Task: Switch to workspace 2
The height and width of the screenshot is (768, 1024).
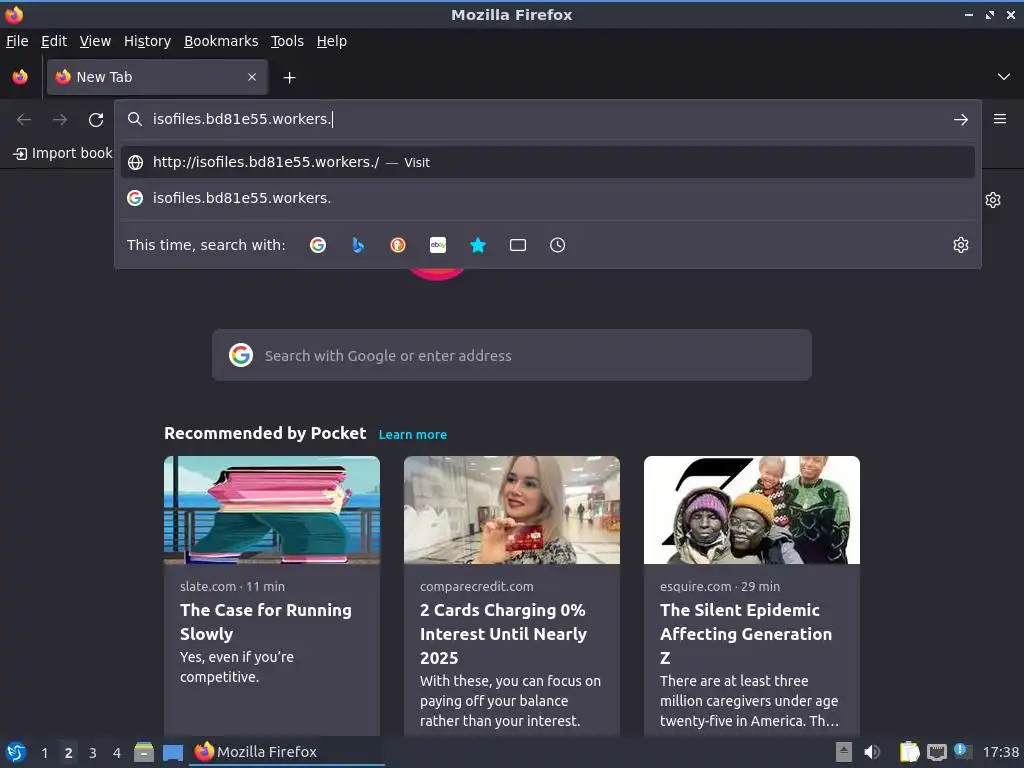Action: pyautogui.click(x=68, y=753)
